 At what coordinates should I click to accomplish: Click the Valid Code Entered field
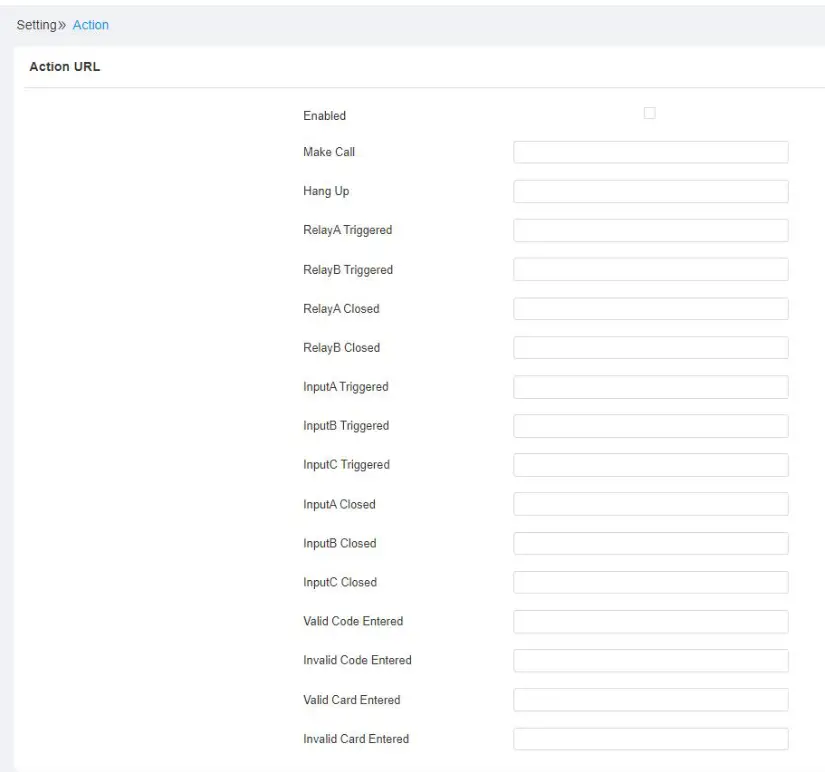click(650, 621)
